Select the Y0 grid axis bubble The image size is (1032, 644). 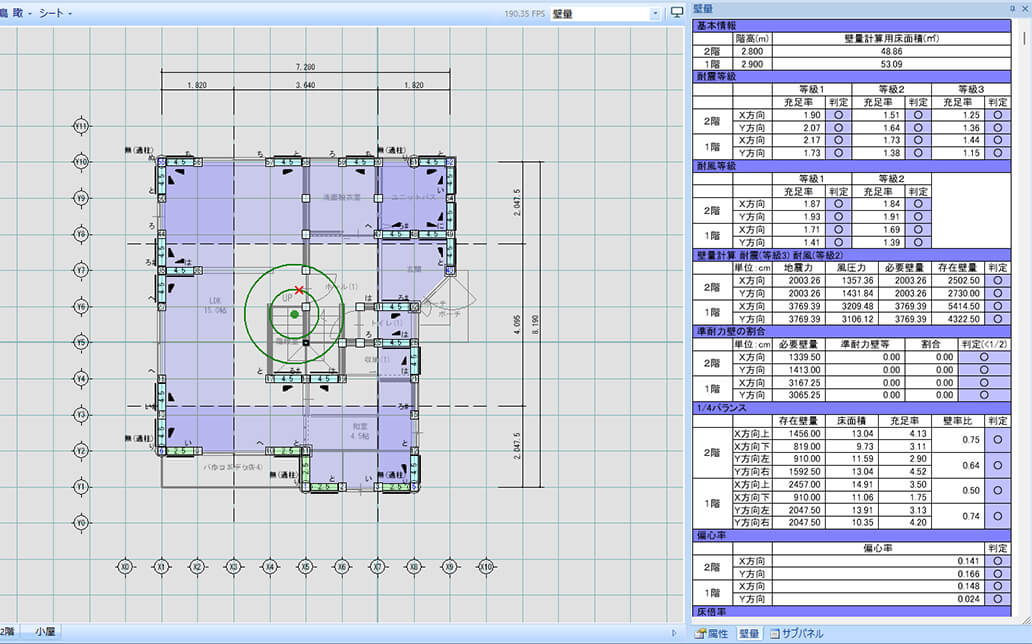point(81,523)
